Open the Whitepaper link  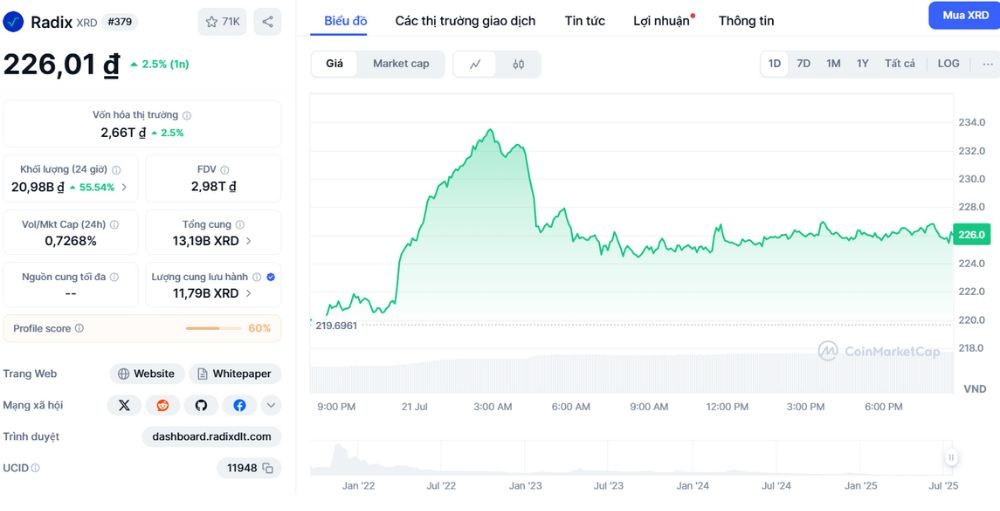[x=235, y=374]
